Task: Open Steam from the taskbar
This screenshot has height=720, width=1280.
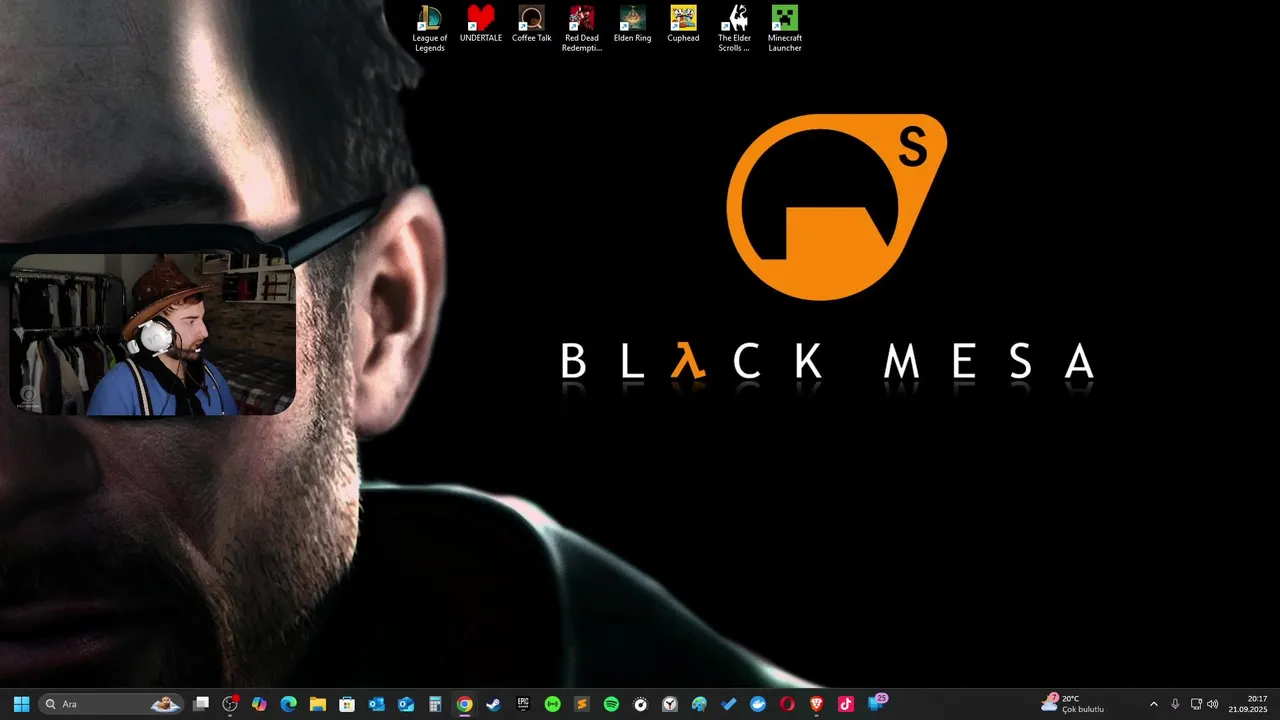Action: (494, 704)
